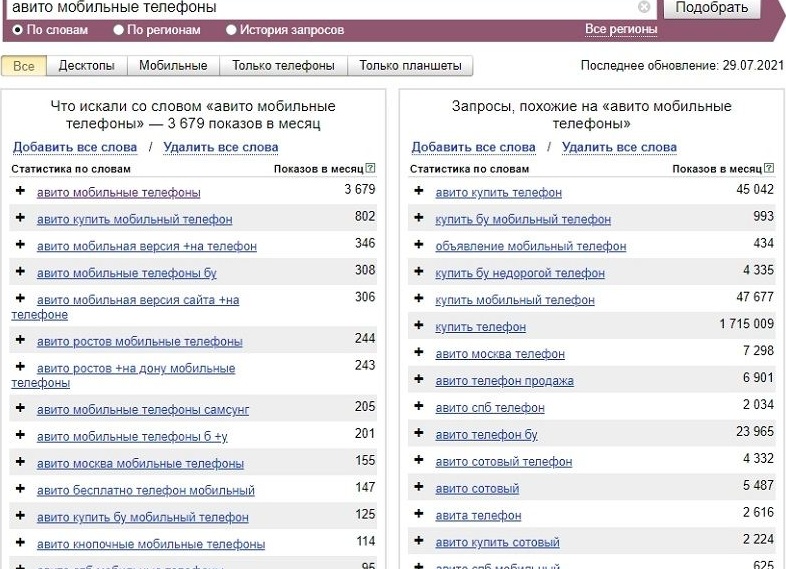Click plus next to «купить мобильный телефон»

click(419, 298)
